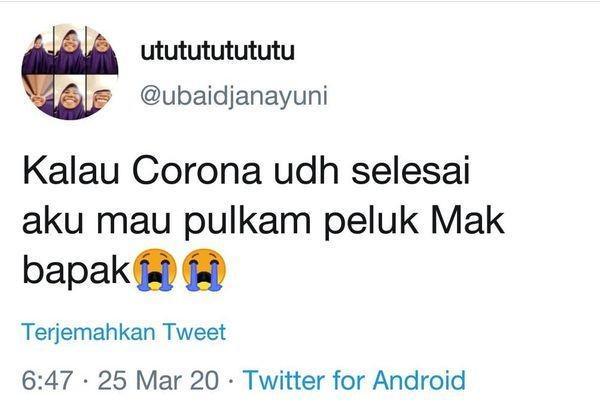This screenshot has width=600, height=410.
Task: Click the top-left photo in avatar collage
Action: click(38, 51)
